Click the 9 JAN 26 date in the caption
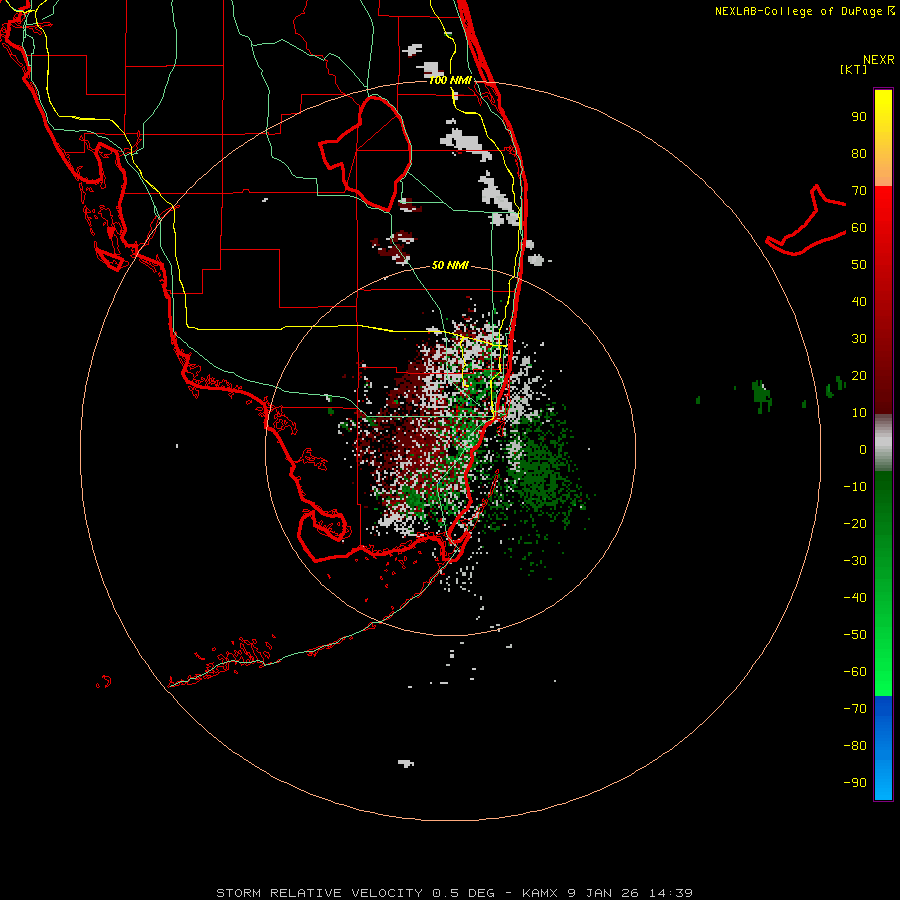Screen dimensions: 900x900 point(603,893)
